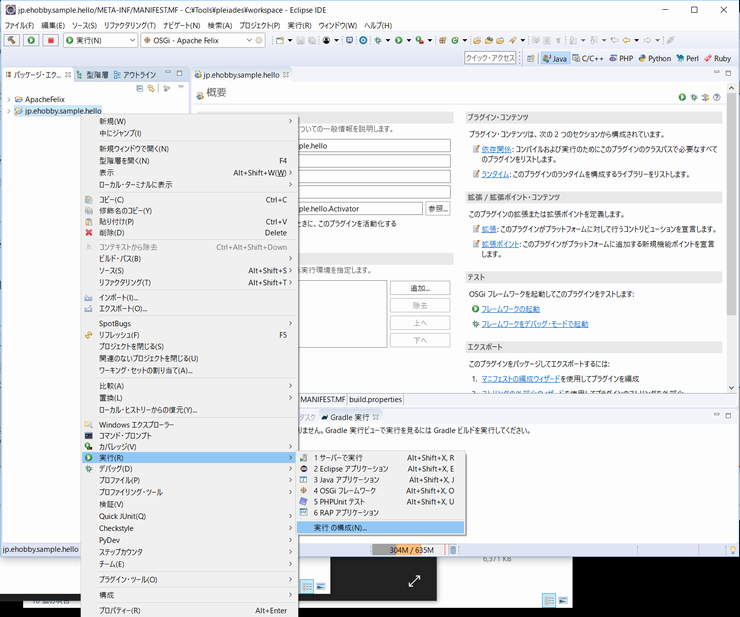Viewport: 740px width, 617px height.
Task: Choose 4 OSGi フレームワーク from run submenu
Action: coord(344,491)
